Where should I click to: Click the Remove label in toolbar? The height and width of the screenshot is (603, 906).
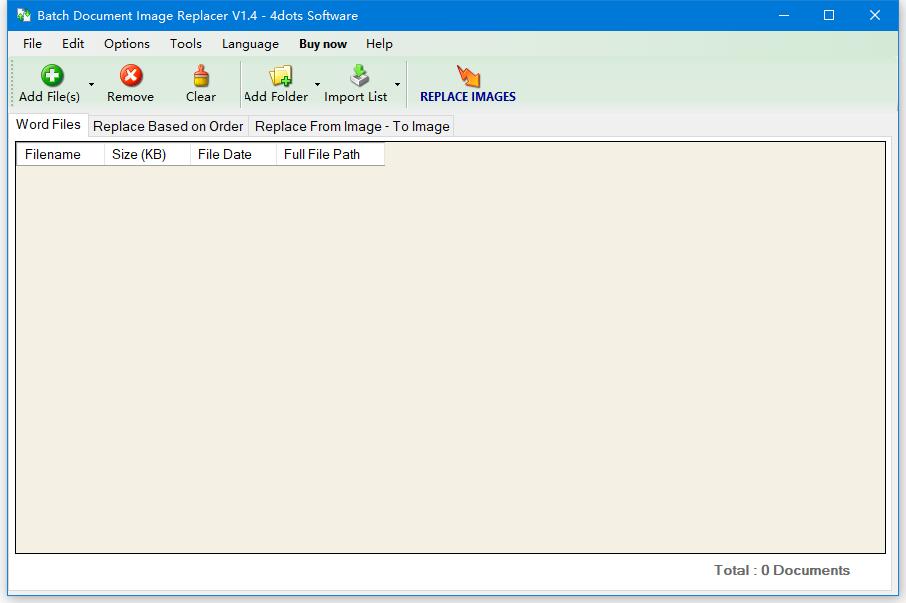(x=131, y=97)
